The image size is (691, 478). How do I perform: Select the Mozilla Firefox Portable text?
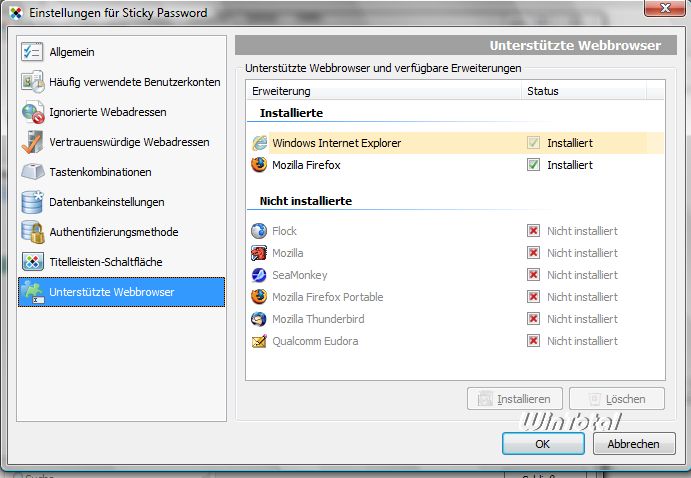(x=327, y=297)
